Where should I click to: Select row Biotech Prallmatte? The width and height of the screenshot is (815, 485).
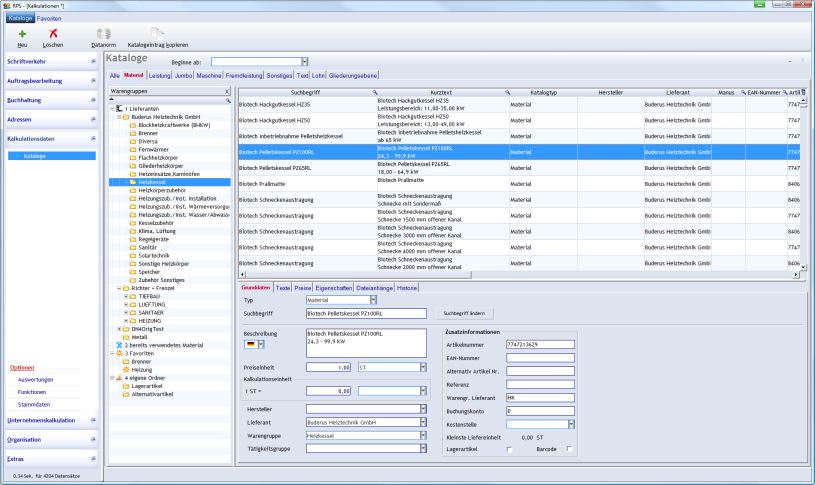(x=519, y=183)
